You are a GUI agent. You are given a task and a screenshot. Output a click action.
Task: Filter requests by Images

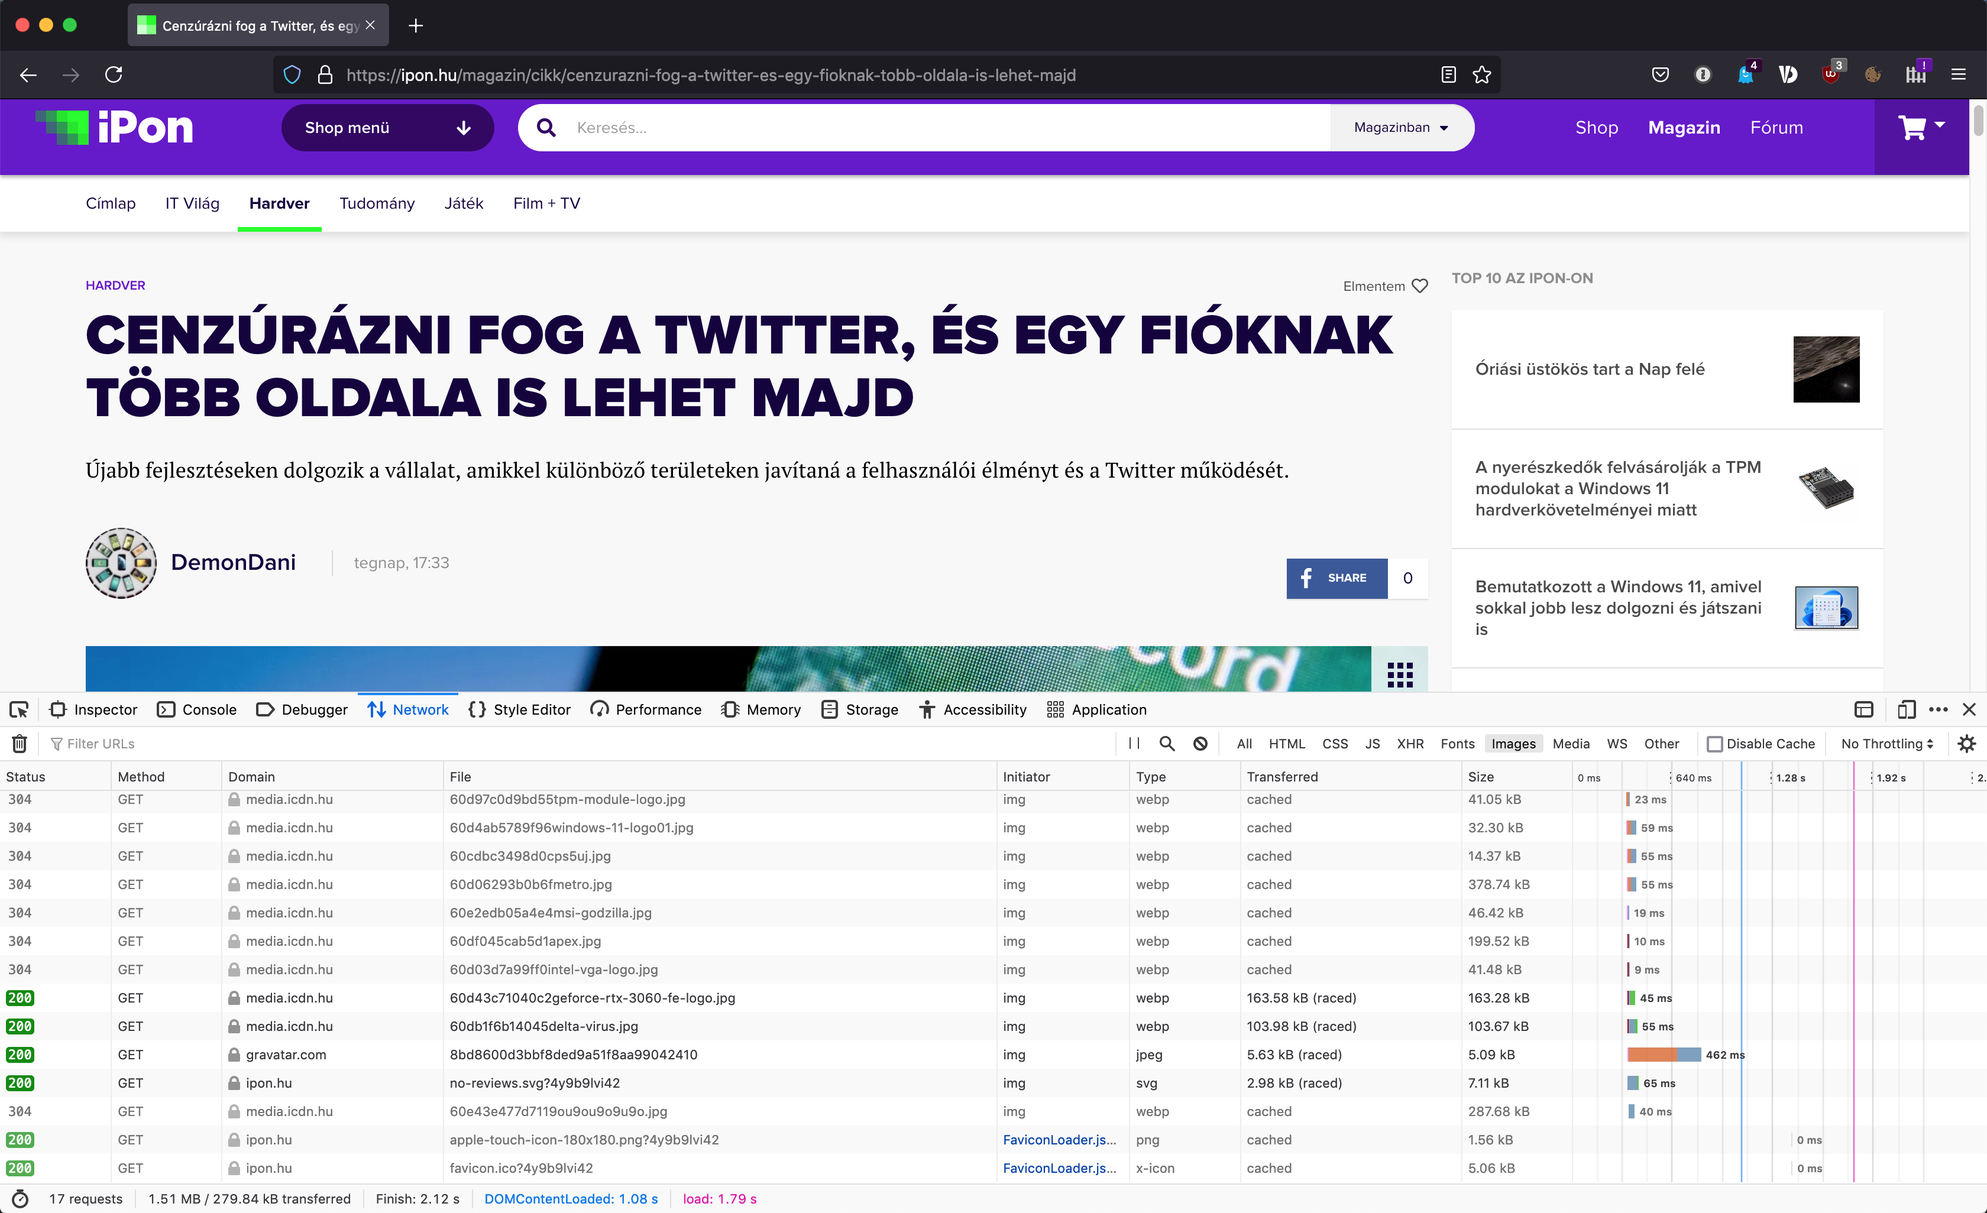pos(1513,744)
